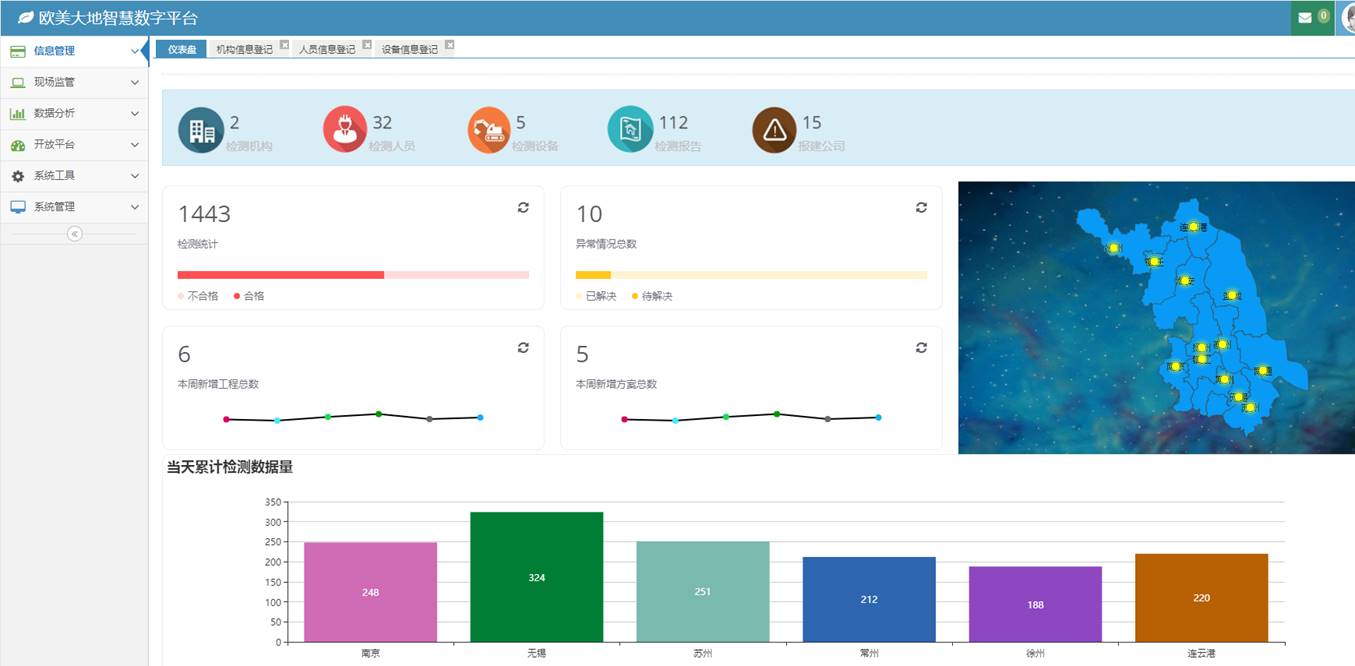
Task: Expand the 数据分析 sidebar menu
Action: 74,113
